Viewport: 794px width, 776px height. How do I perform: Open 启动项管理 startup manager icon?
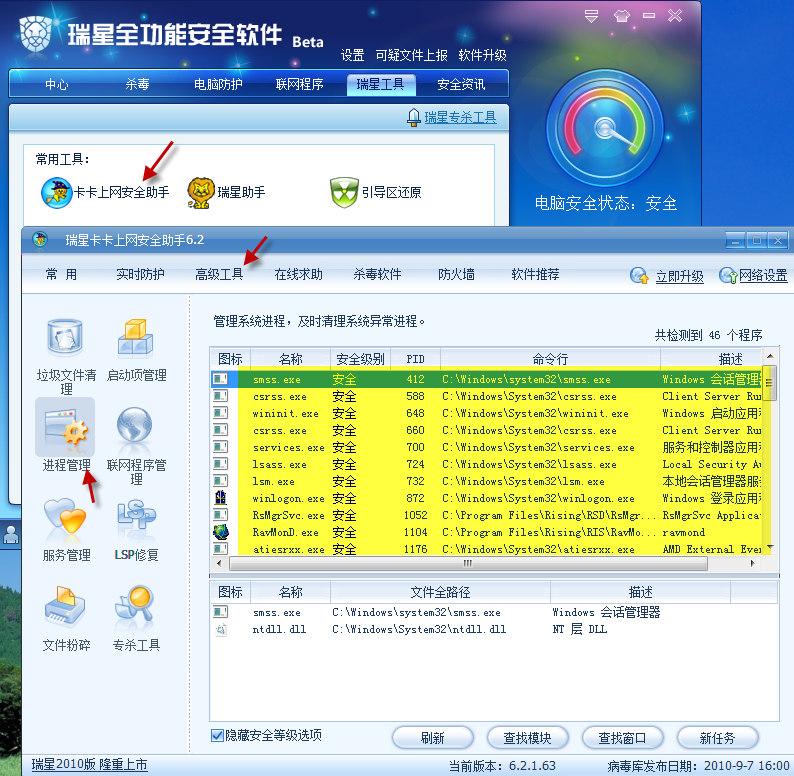[x=136, y=338]
